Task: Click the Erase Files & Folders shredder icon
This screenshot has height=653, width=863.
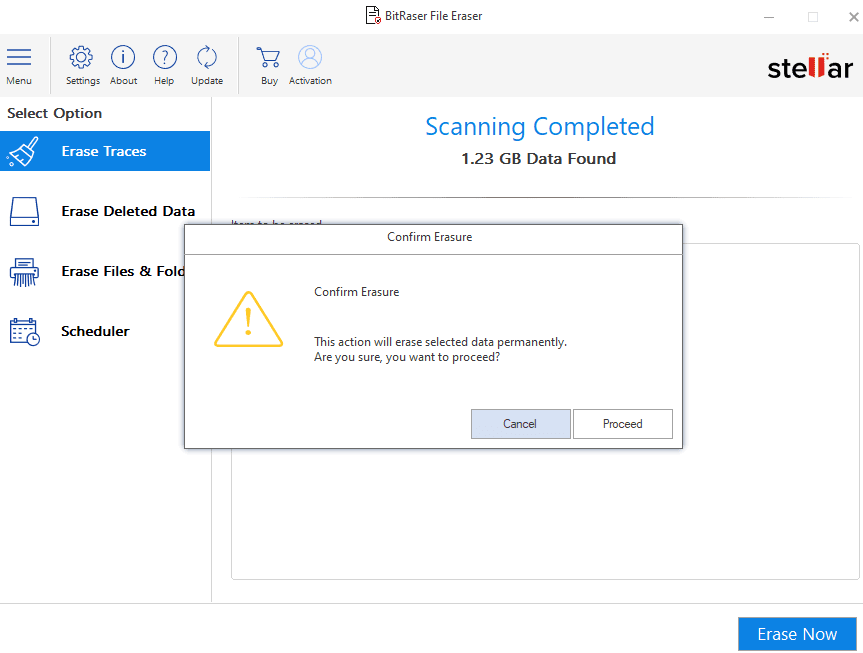Action: coord(24,271)
